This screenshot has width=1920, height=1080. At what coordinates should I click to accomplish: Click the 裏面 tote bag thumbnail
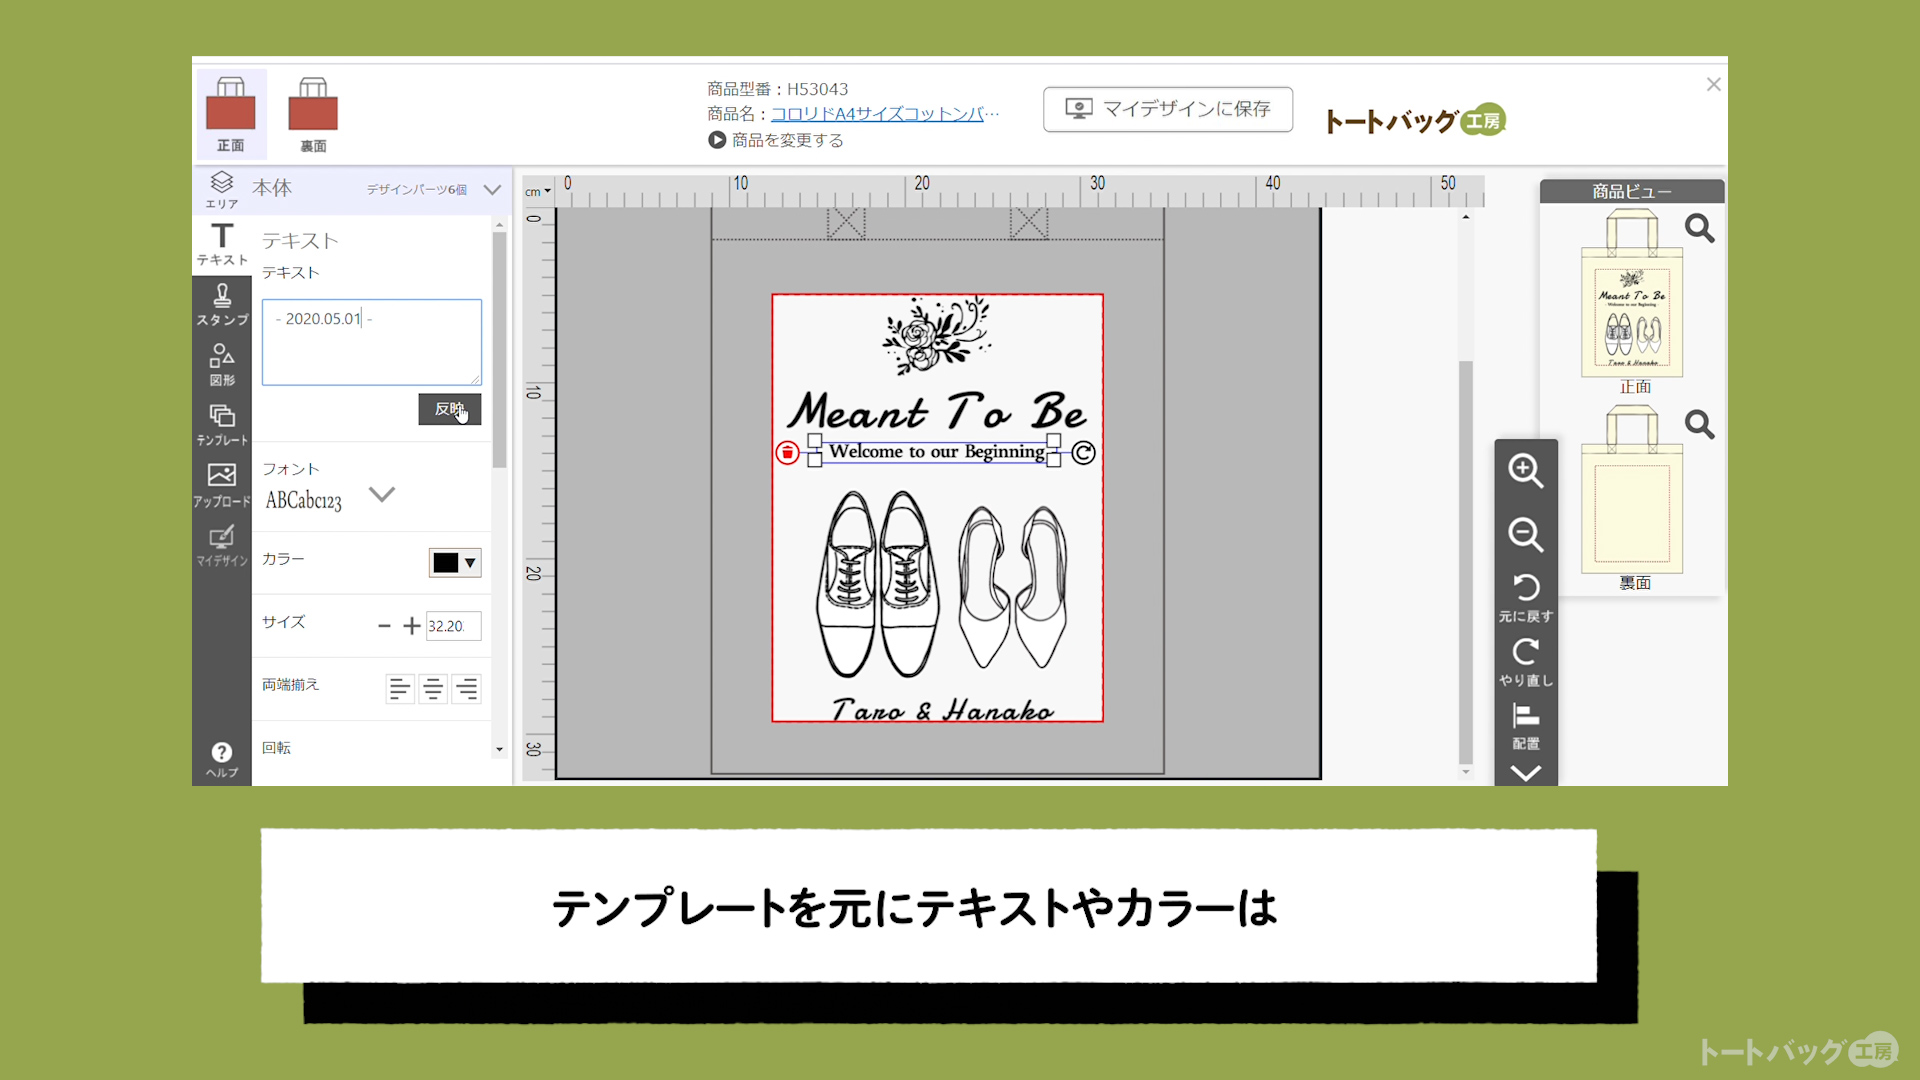point(1632,490)
